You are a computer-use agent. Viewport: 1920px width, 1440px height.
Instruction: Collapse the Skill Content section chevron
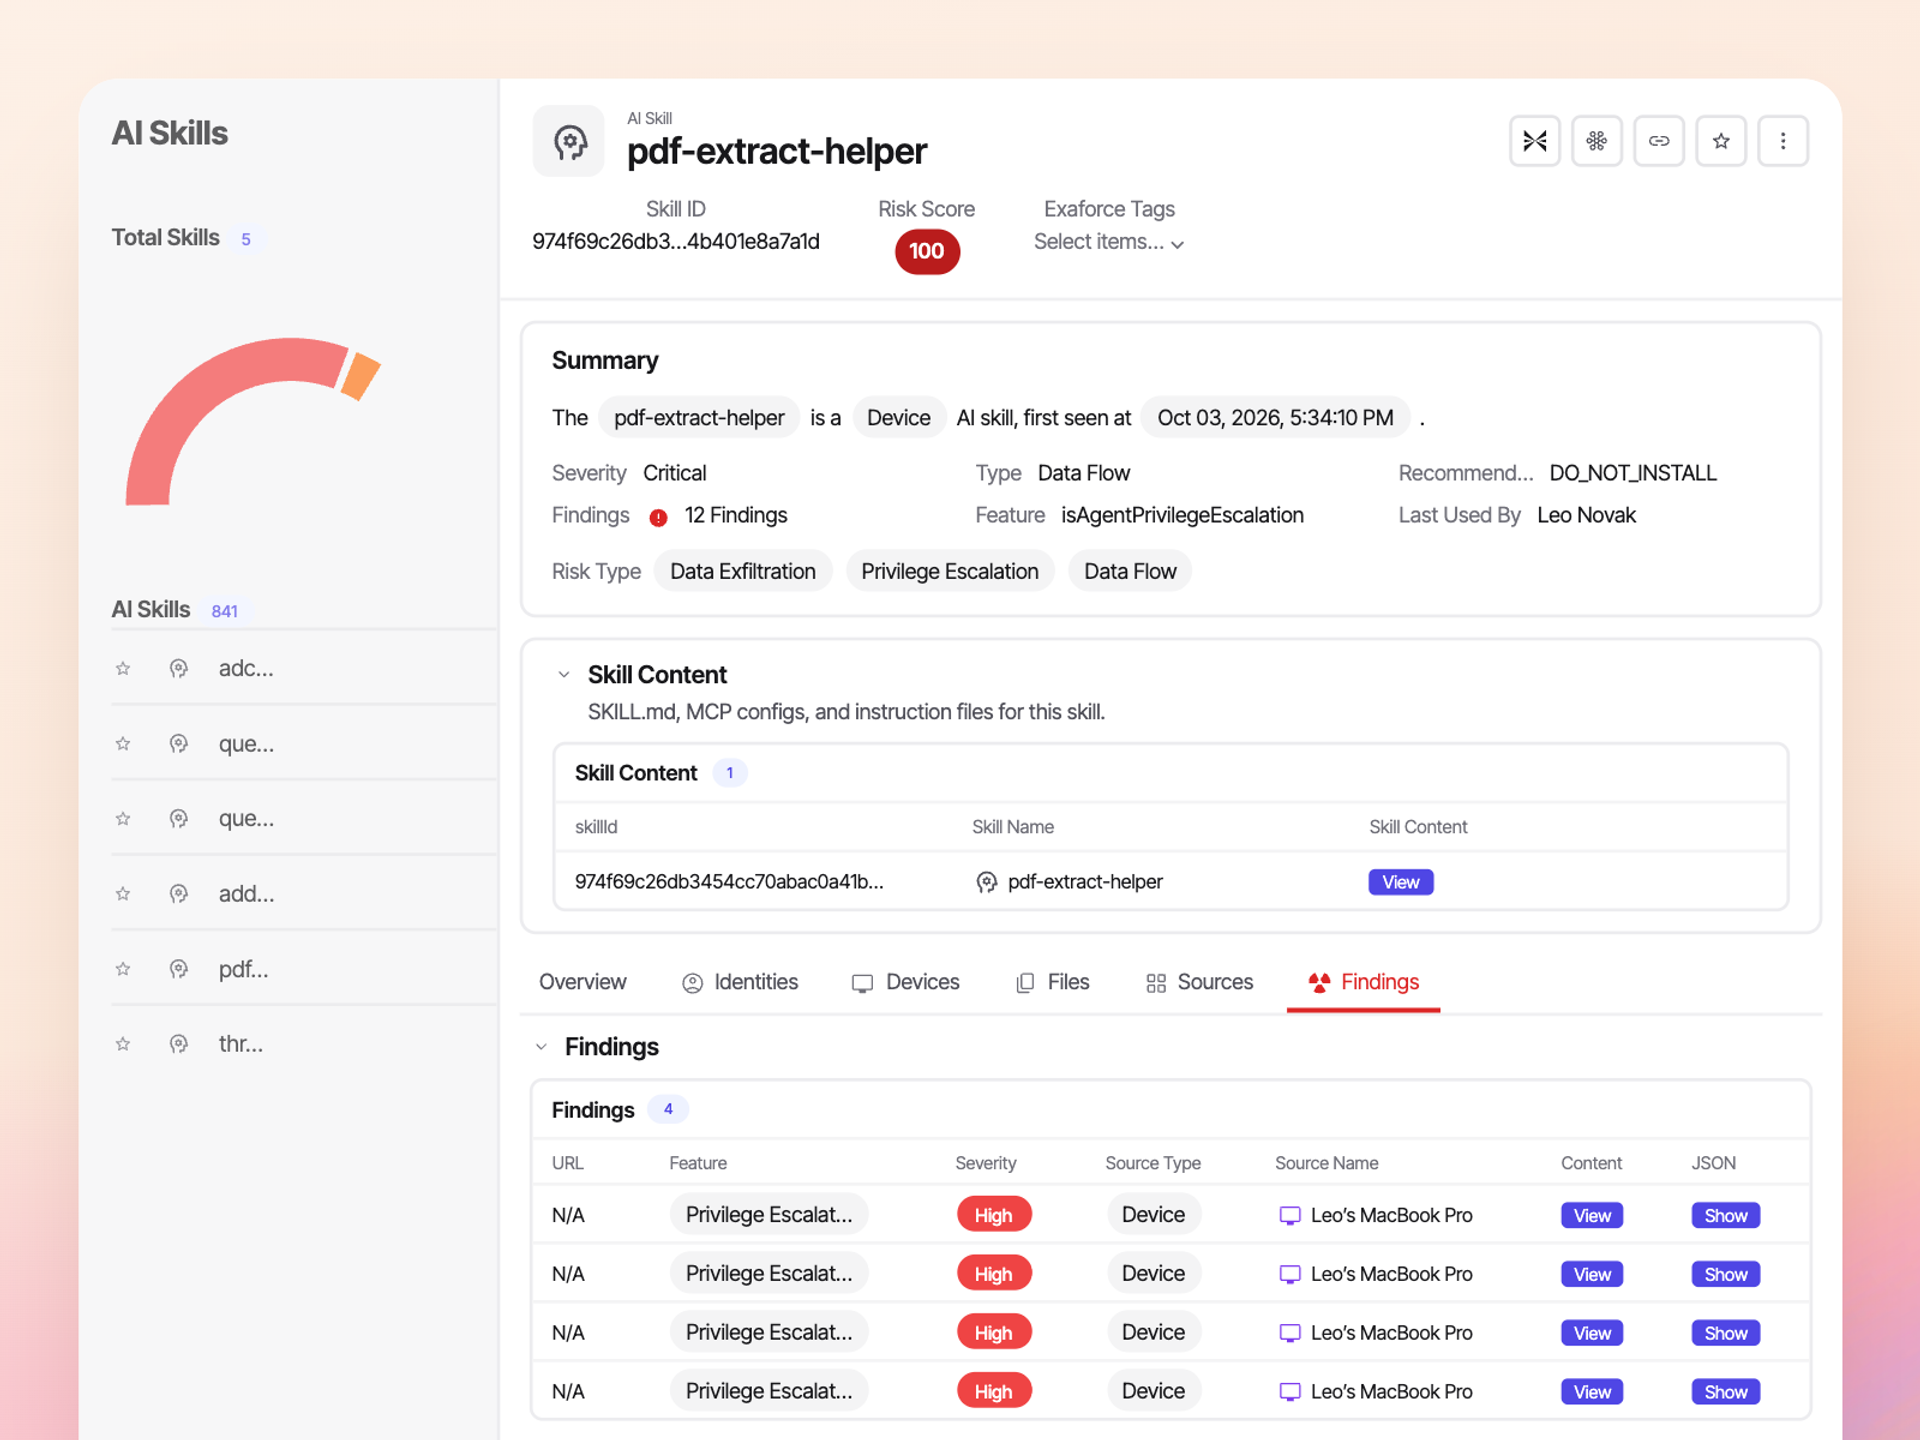pyautogui.click(x=564, y=675)
